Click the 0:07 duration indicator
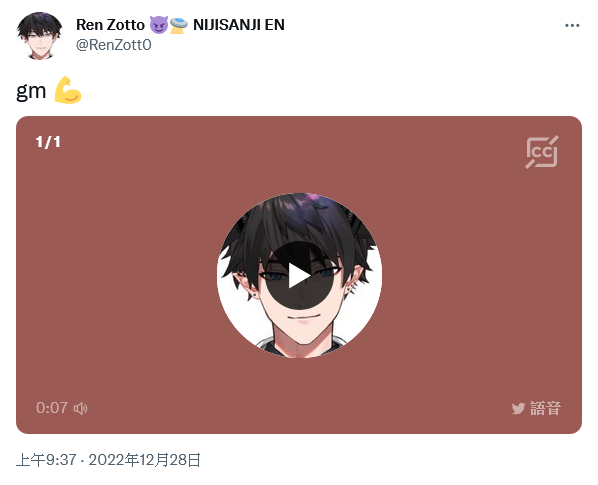This screenshot has height=485, width=598. click(52, 408)
